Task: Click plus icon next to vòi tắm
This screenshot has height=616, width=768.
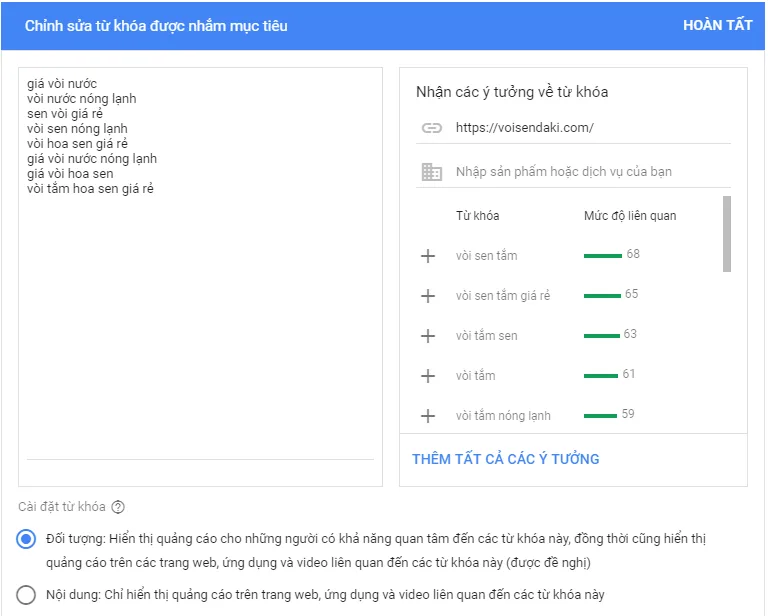Action: pos(428,376)
